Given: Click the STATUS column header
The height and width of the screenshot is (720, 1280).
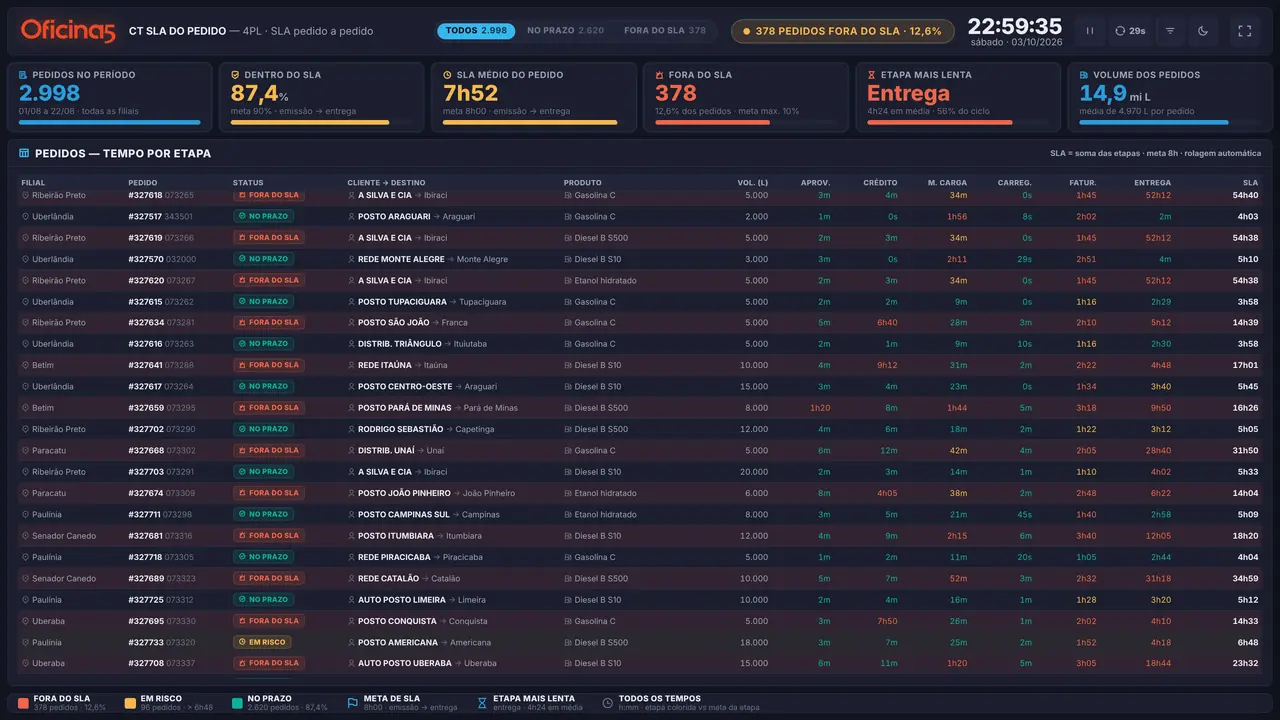Looking at the screenshot, I should (x=248, y=183).
